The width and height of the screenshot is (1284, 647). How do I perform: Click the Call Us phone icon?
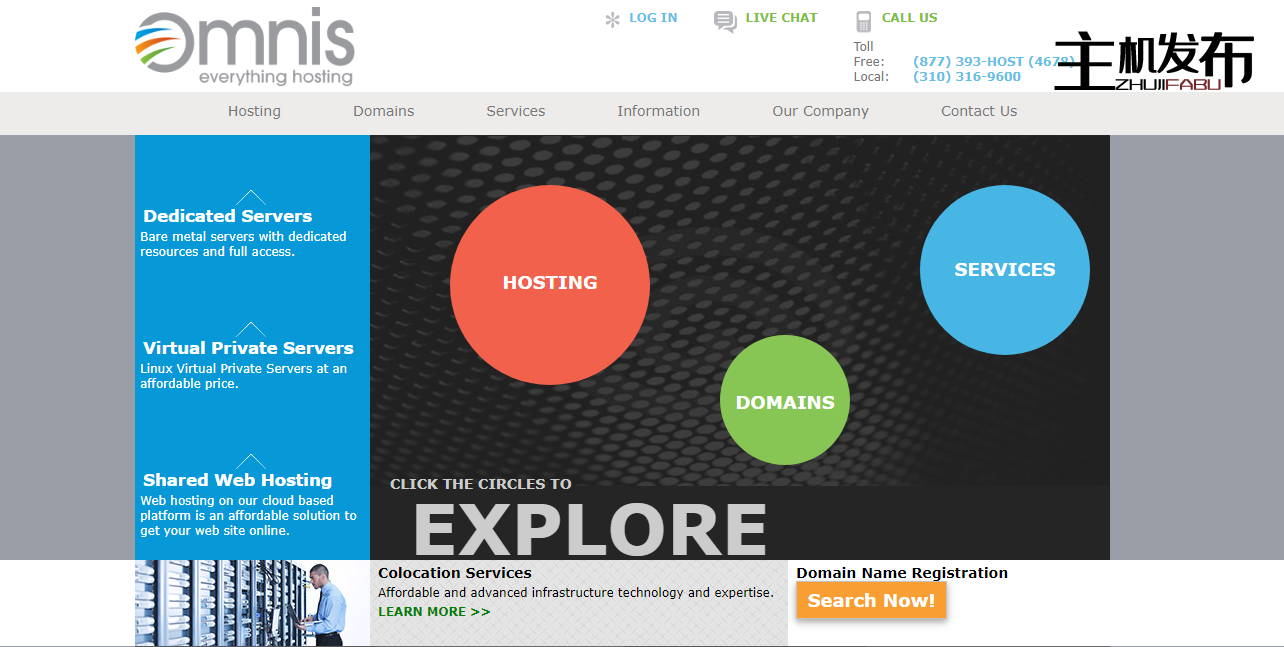click(863, 21)
